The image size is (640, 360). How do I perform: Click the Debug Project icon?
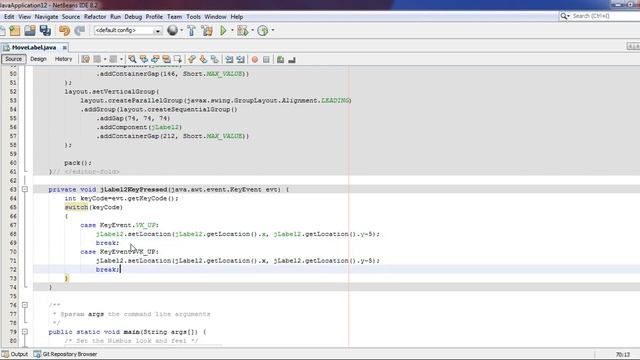tap(242, 31)
